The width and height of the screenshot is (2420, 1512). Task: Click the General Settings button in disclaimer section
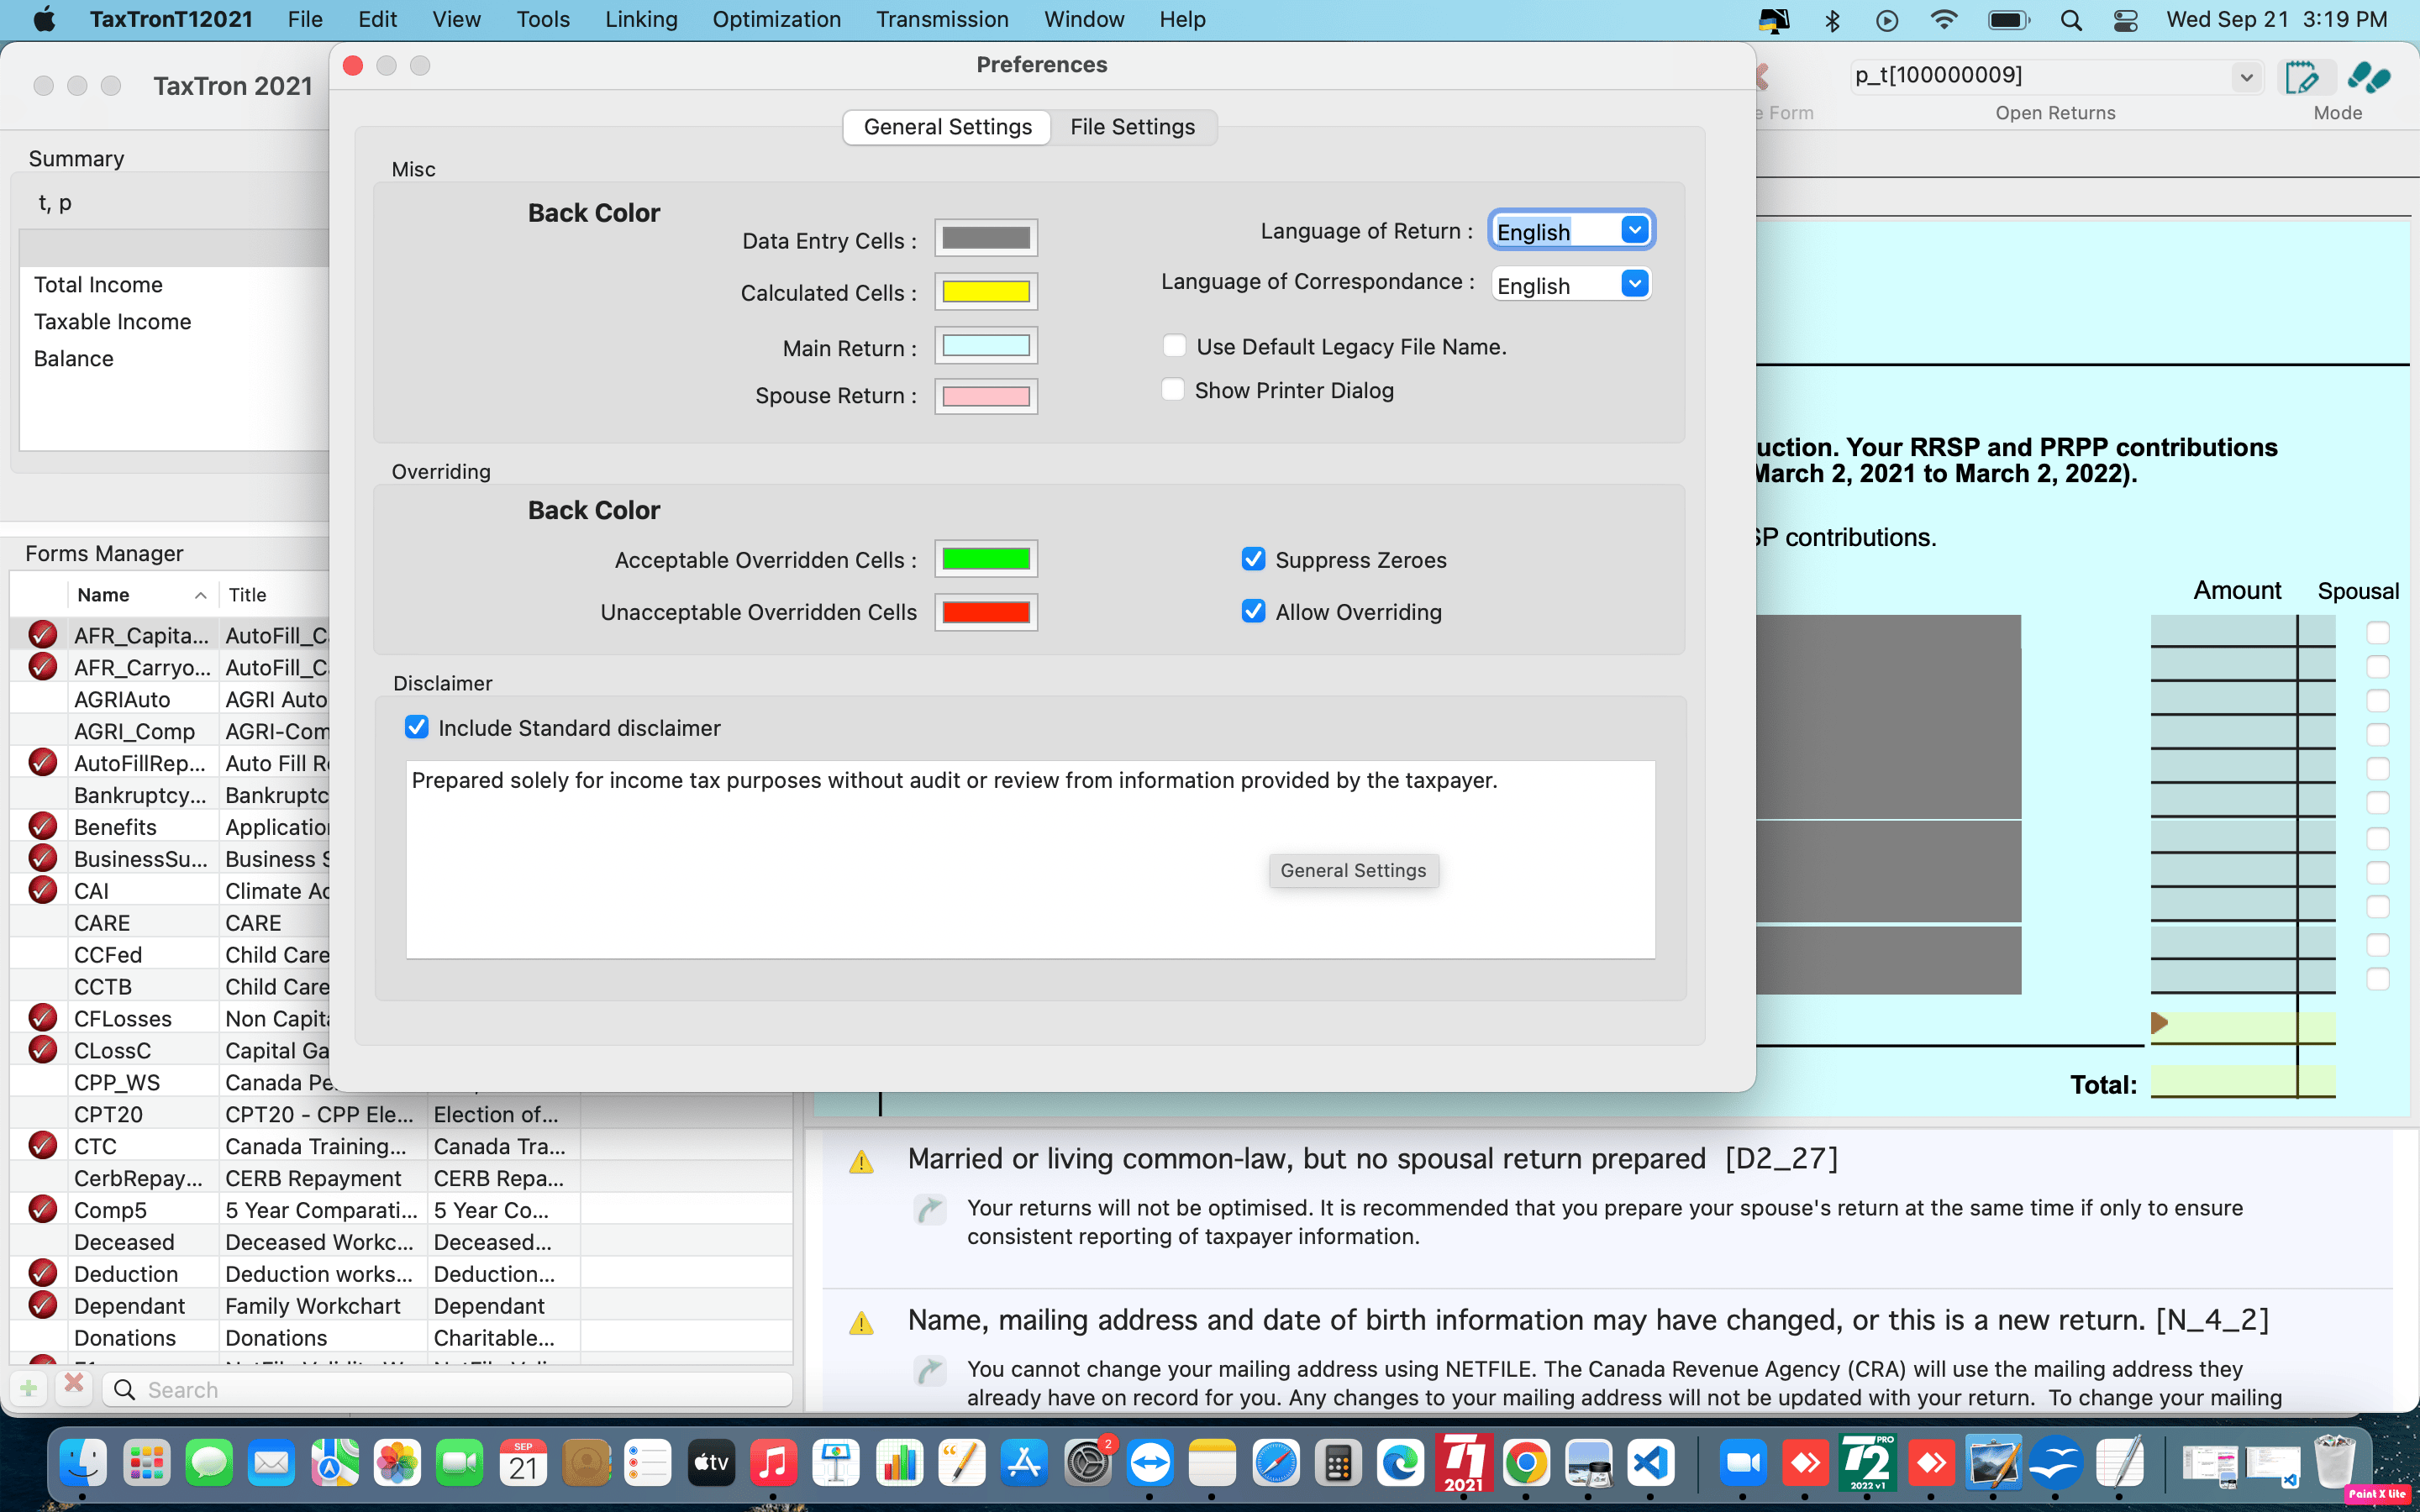click(1354, 869)
